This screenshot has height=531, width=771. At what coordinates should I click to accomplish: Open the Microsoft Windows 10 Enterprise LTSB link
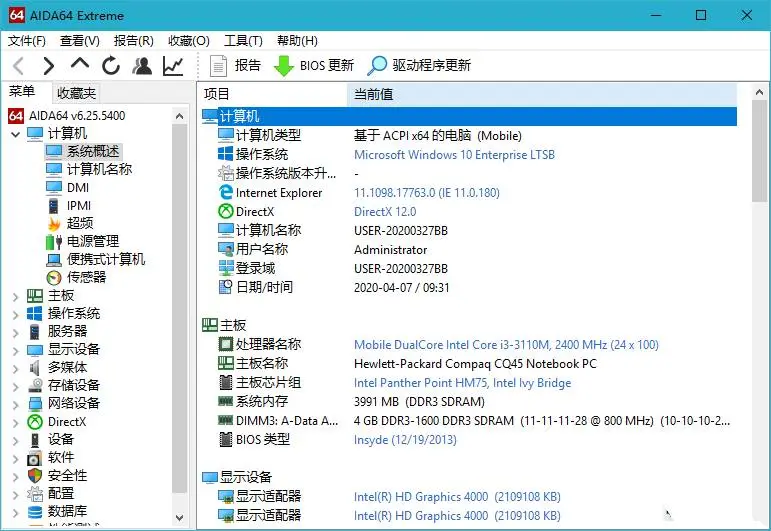pos(454,155)
